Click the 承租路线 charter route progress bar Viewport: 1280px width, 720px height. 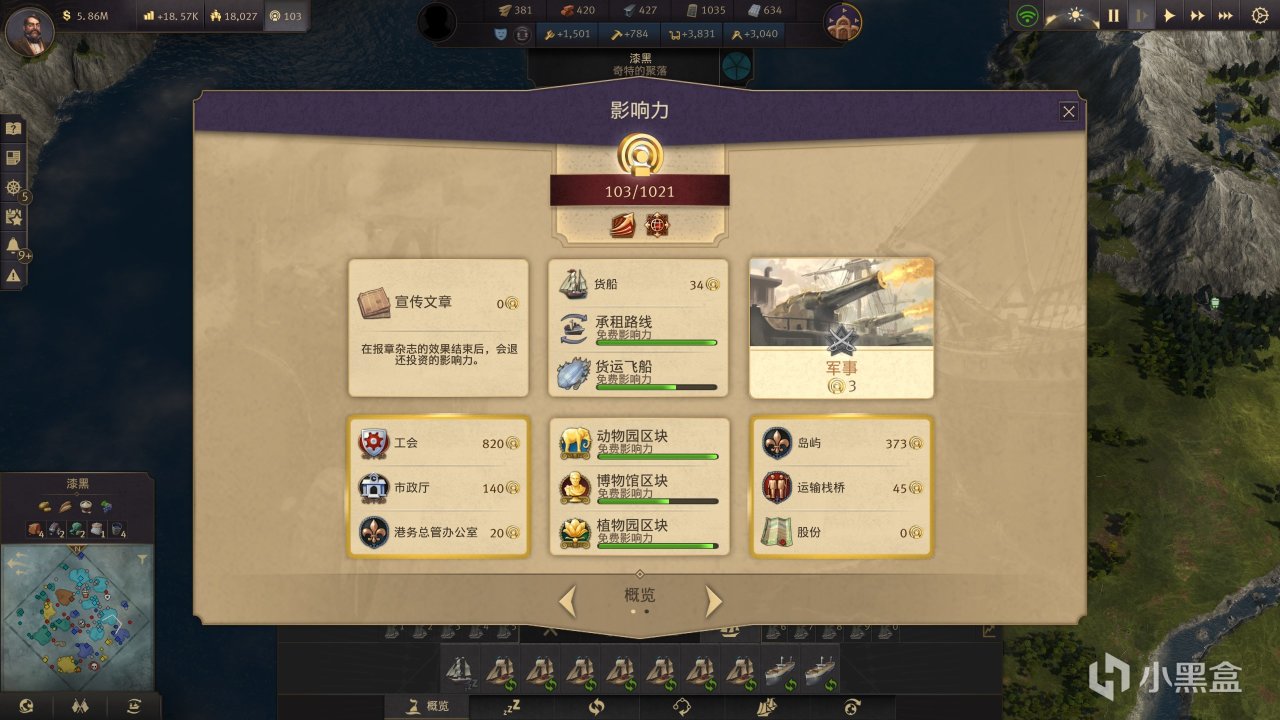pos(656,343)
